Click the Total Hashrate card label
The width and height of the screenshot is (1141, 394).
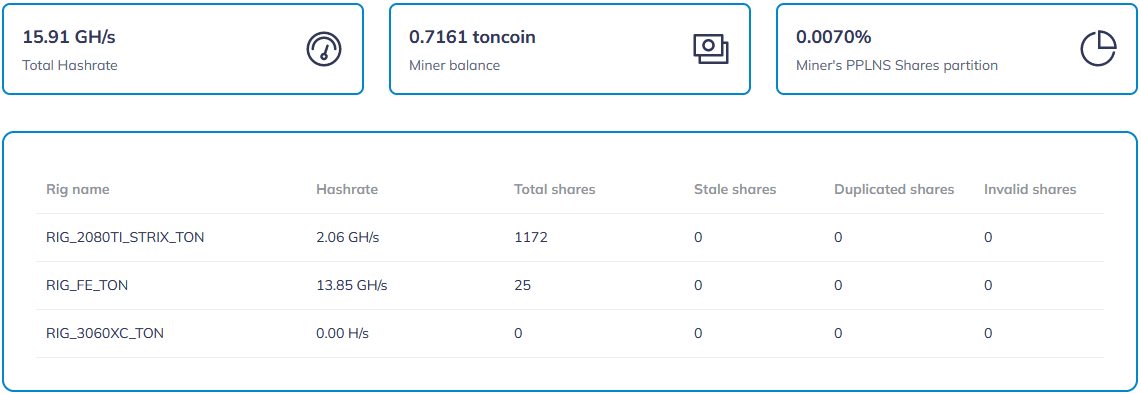tap(70, 65)
